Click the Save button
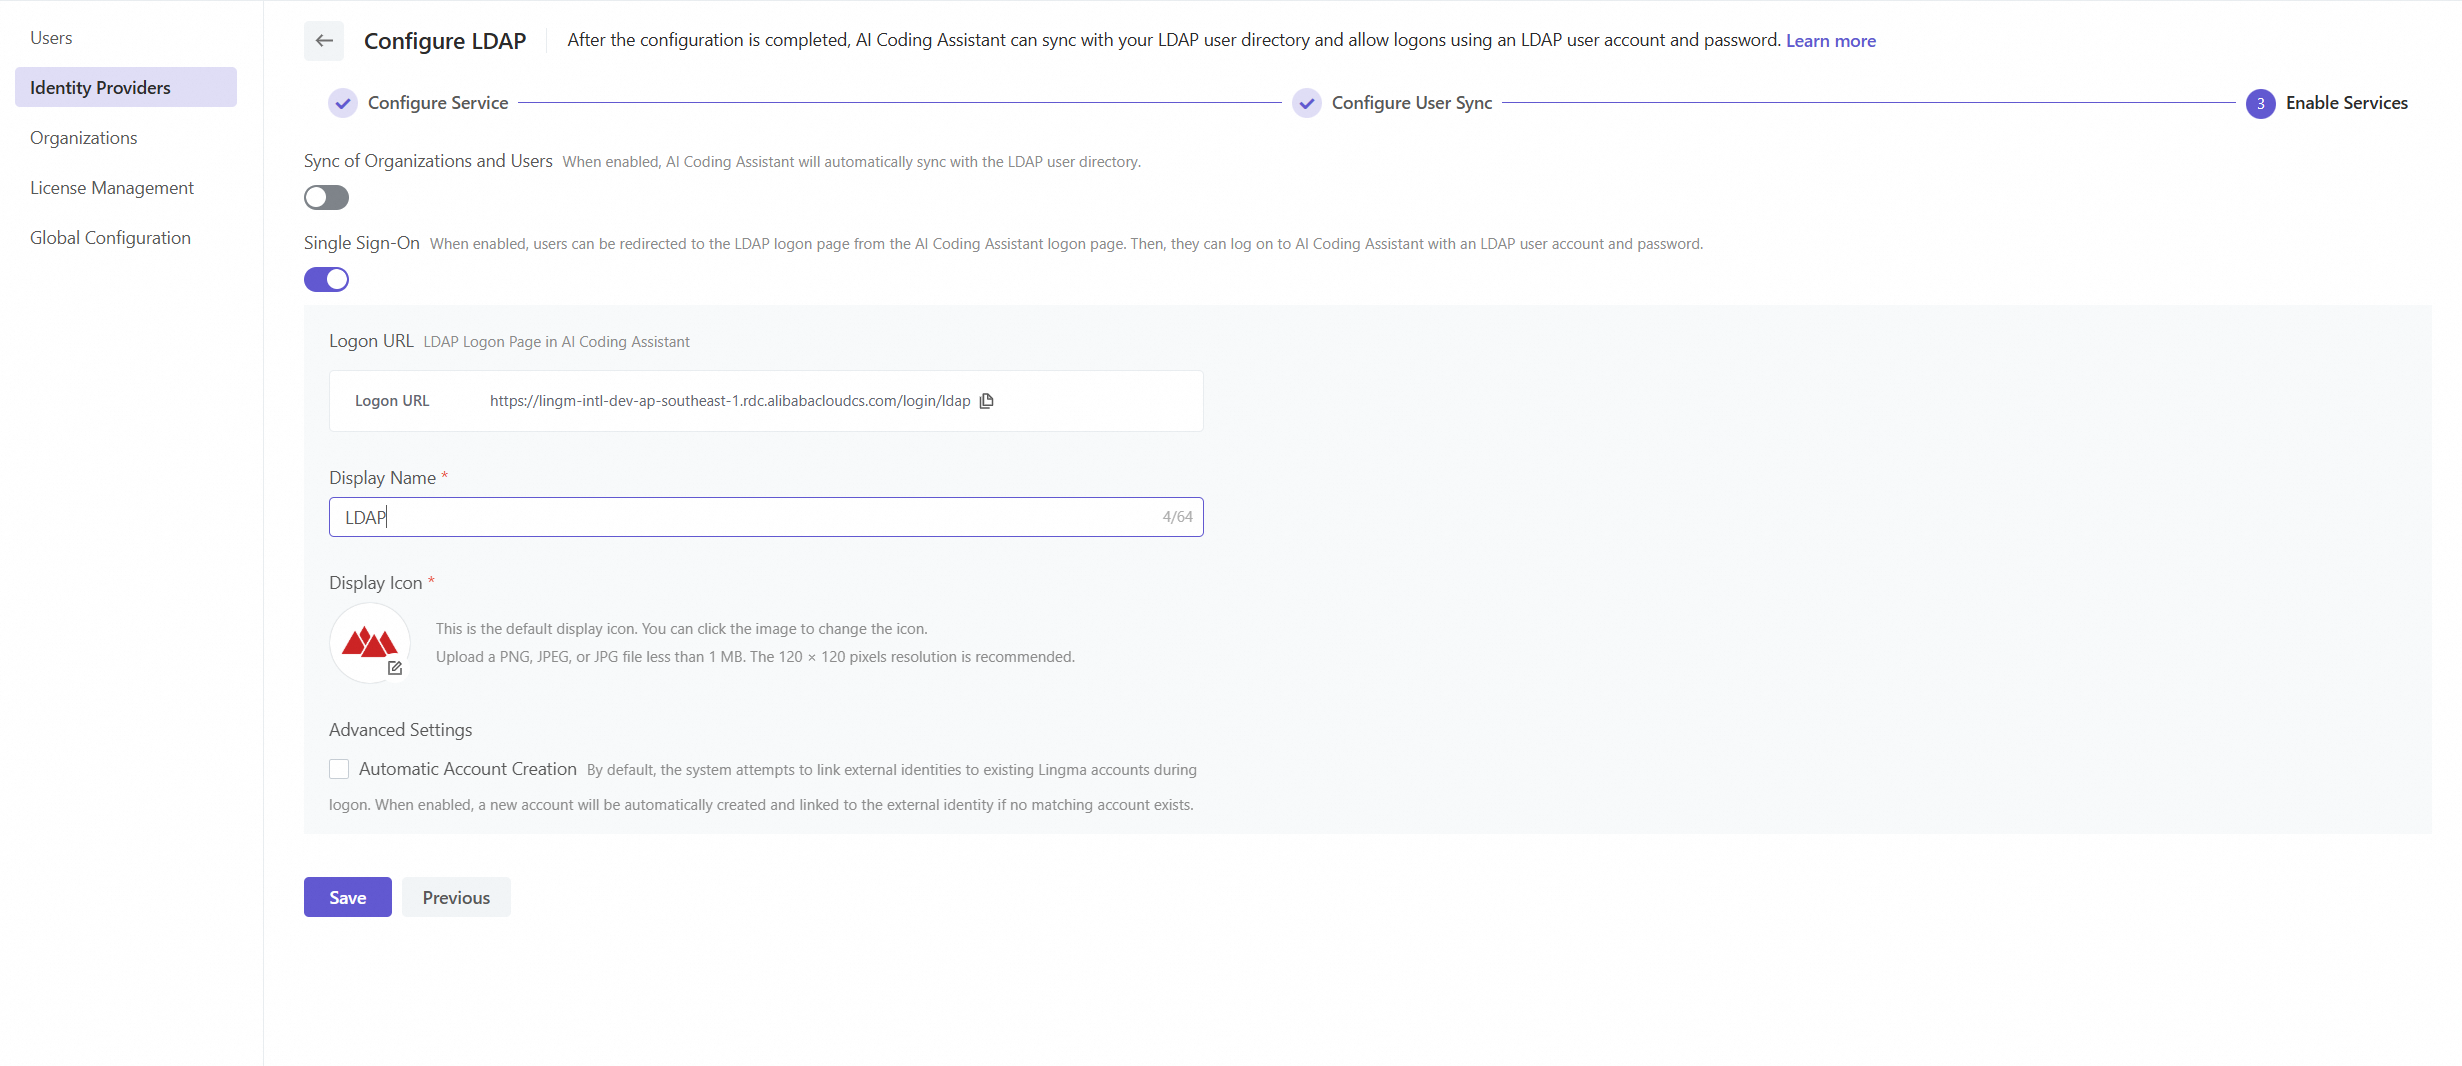The height and width of the screenshot is (1066, 2462). pyautogui.click(x=347, y=897)
